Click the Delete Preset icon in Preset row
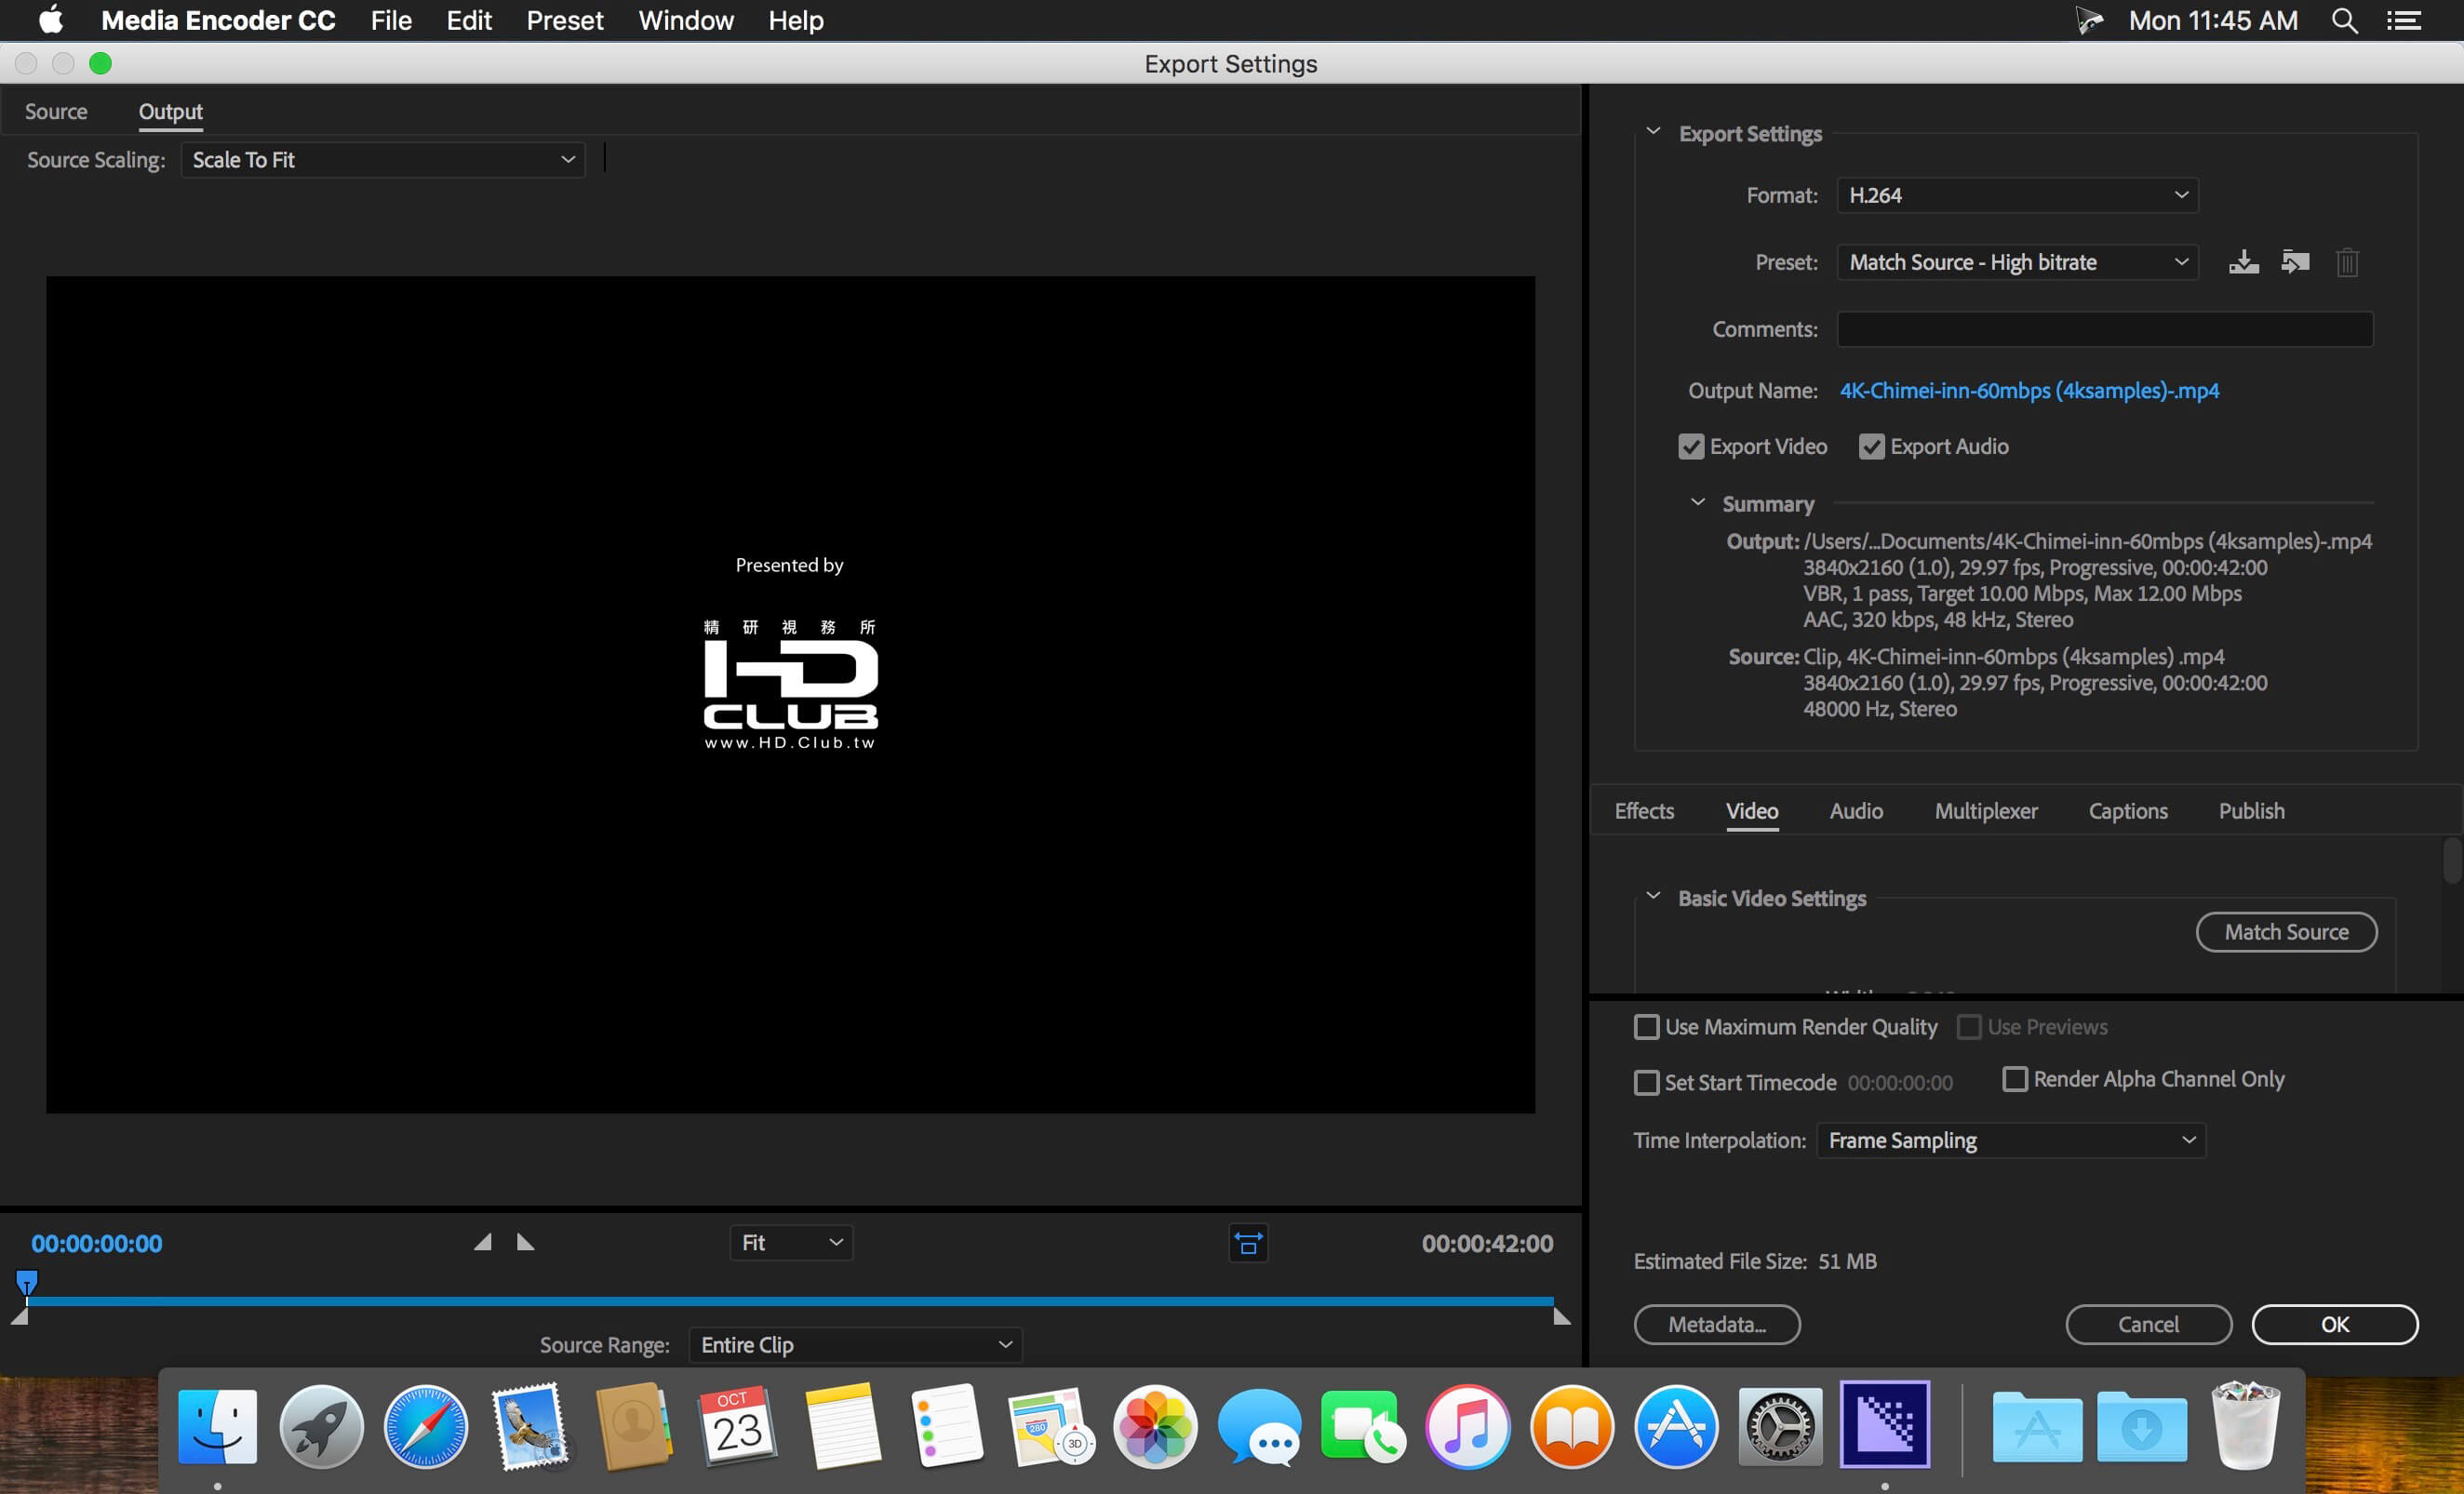The height and width of the screenshot is (1494, 2464). tap(2346, 260)
